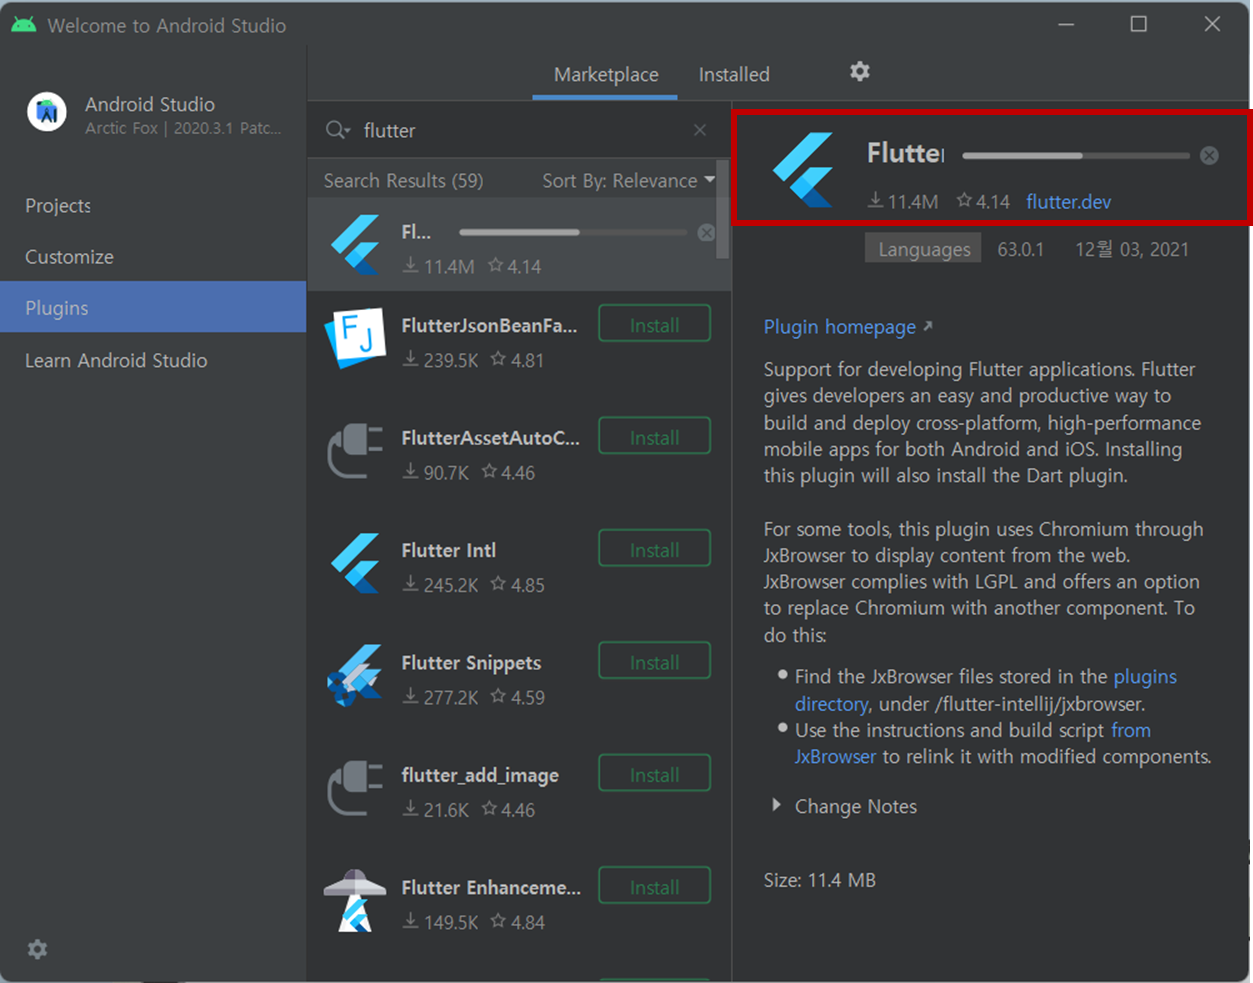1253x983 pixels.
Task: Install the FlutterJsonBeanFactory plugin
Action: pos(655,325)
